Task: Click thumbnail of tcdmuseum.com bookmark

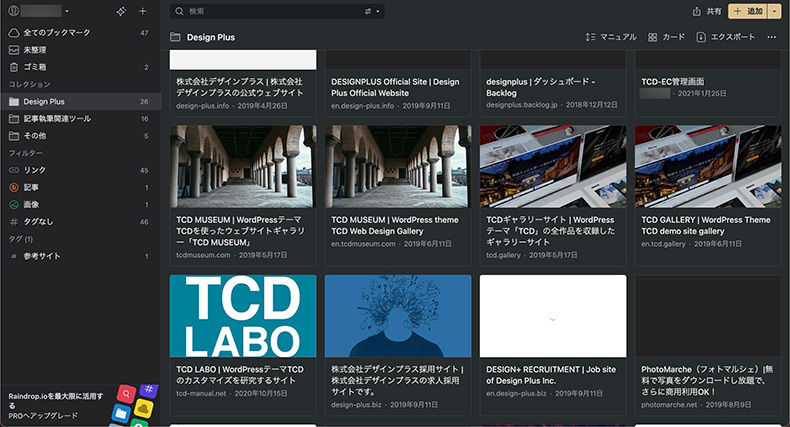Action: (243, 167)
